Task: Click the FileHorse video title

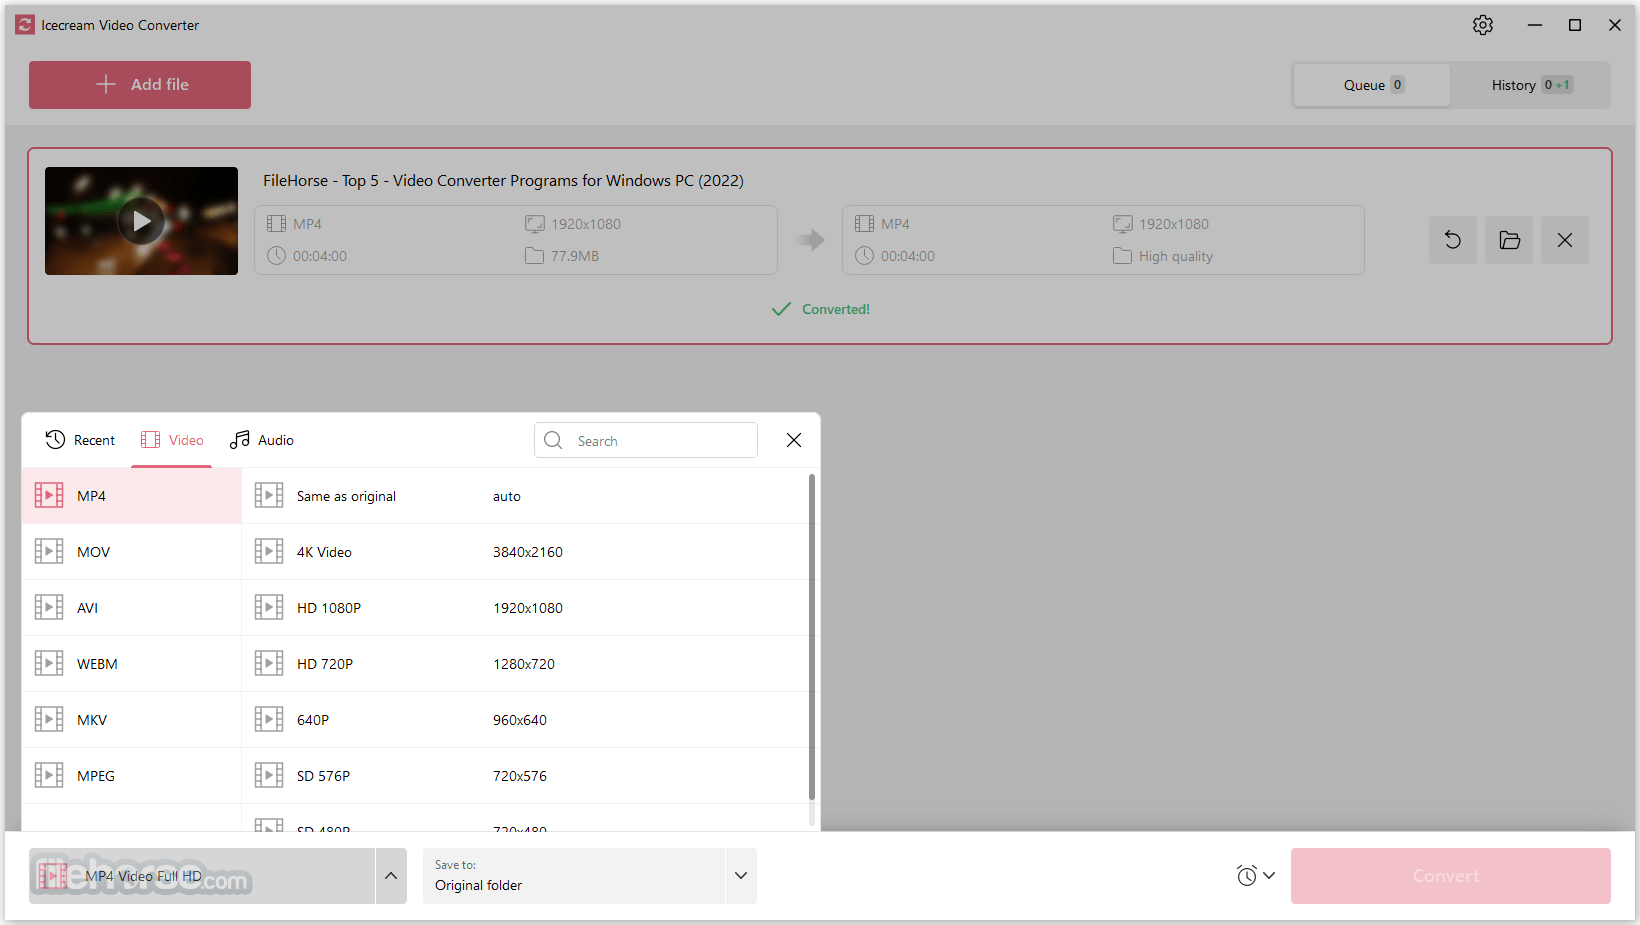Action: coord(503,181)
